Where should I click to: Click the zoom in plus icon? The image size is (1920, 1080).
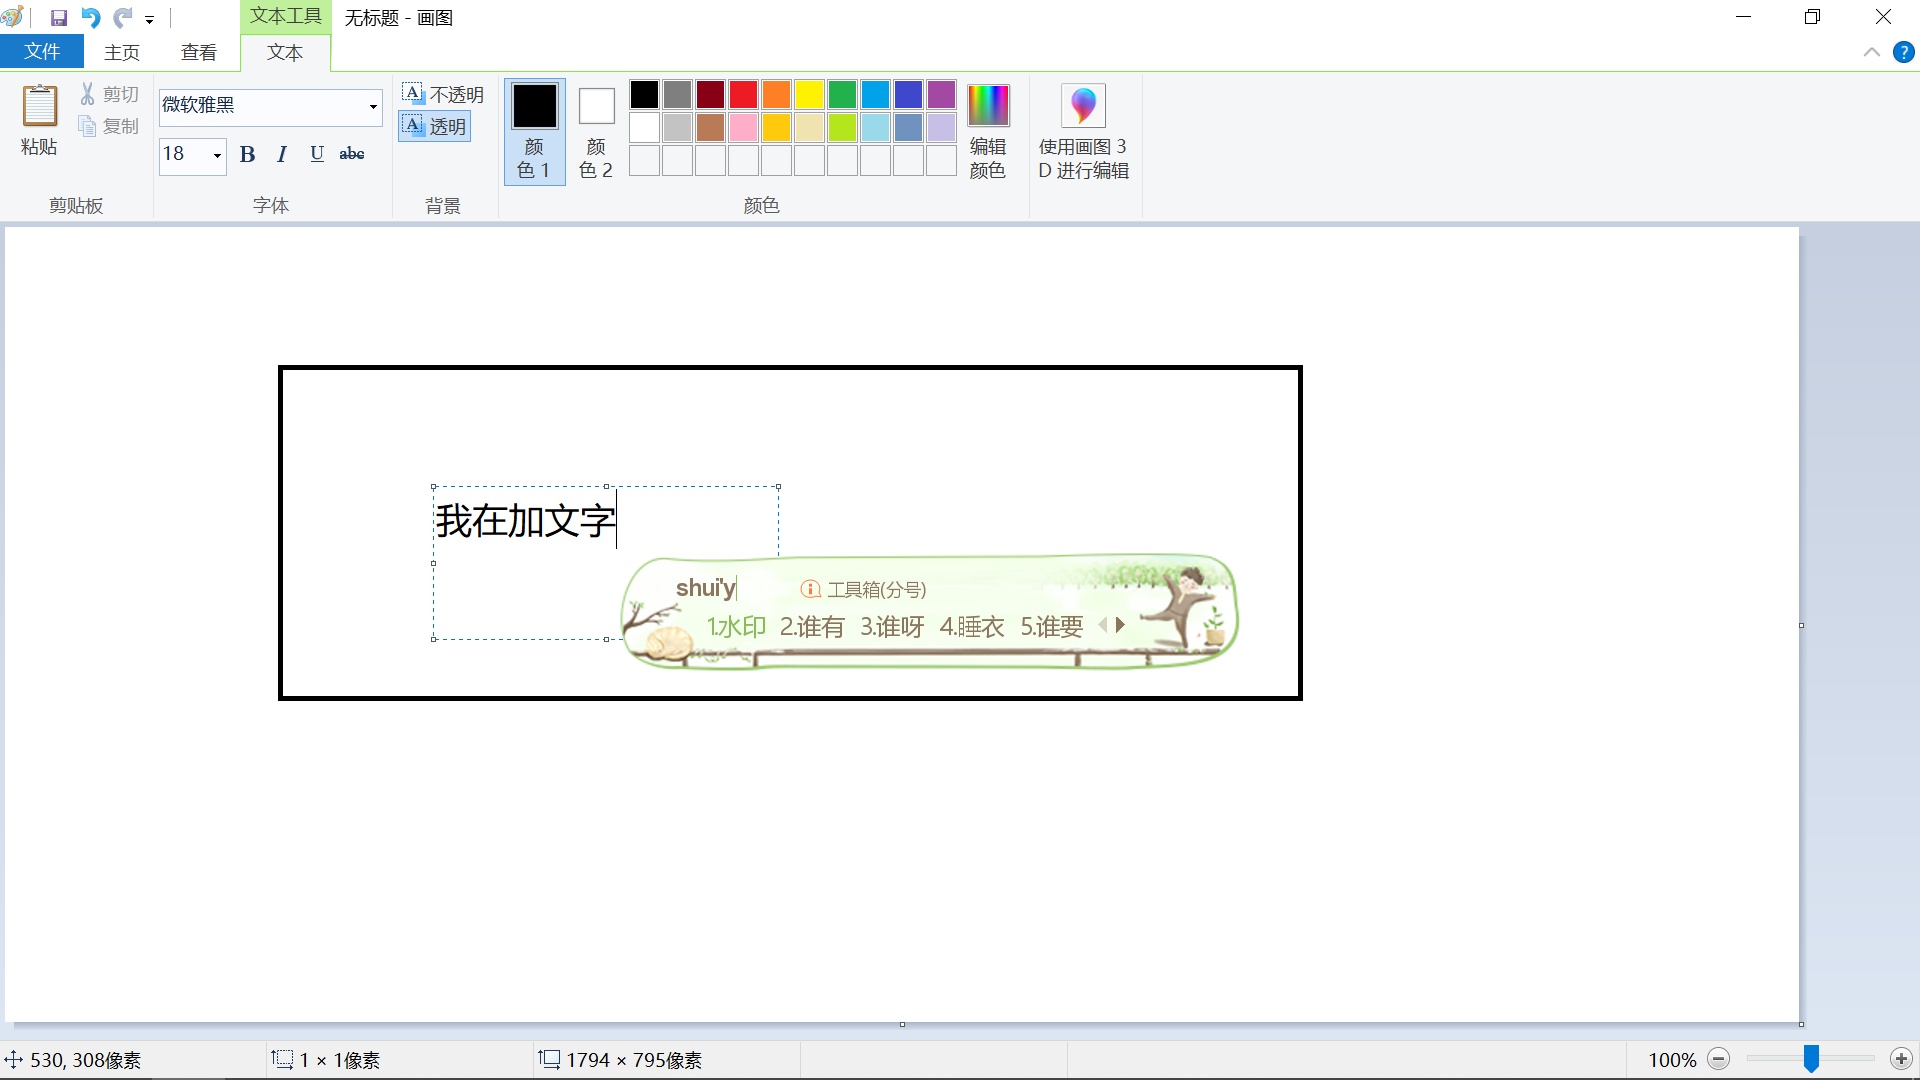pos(1901,1059)
